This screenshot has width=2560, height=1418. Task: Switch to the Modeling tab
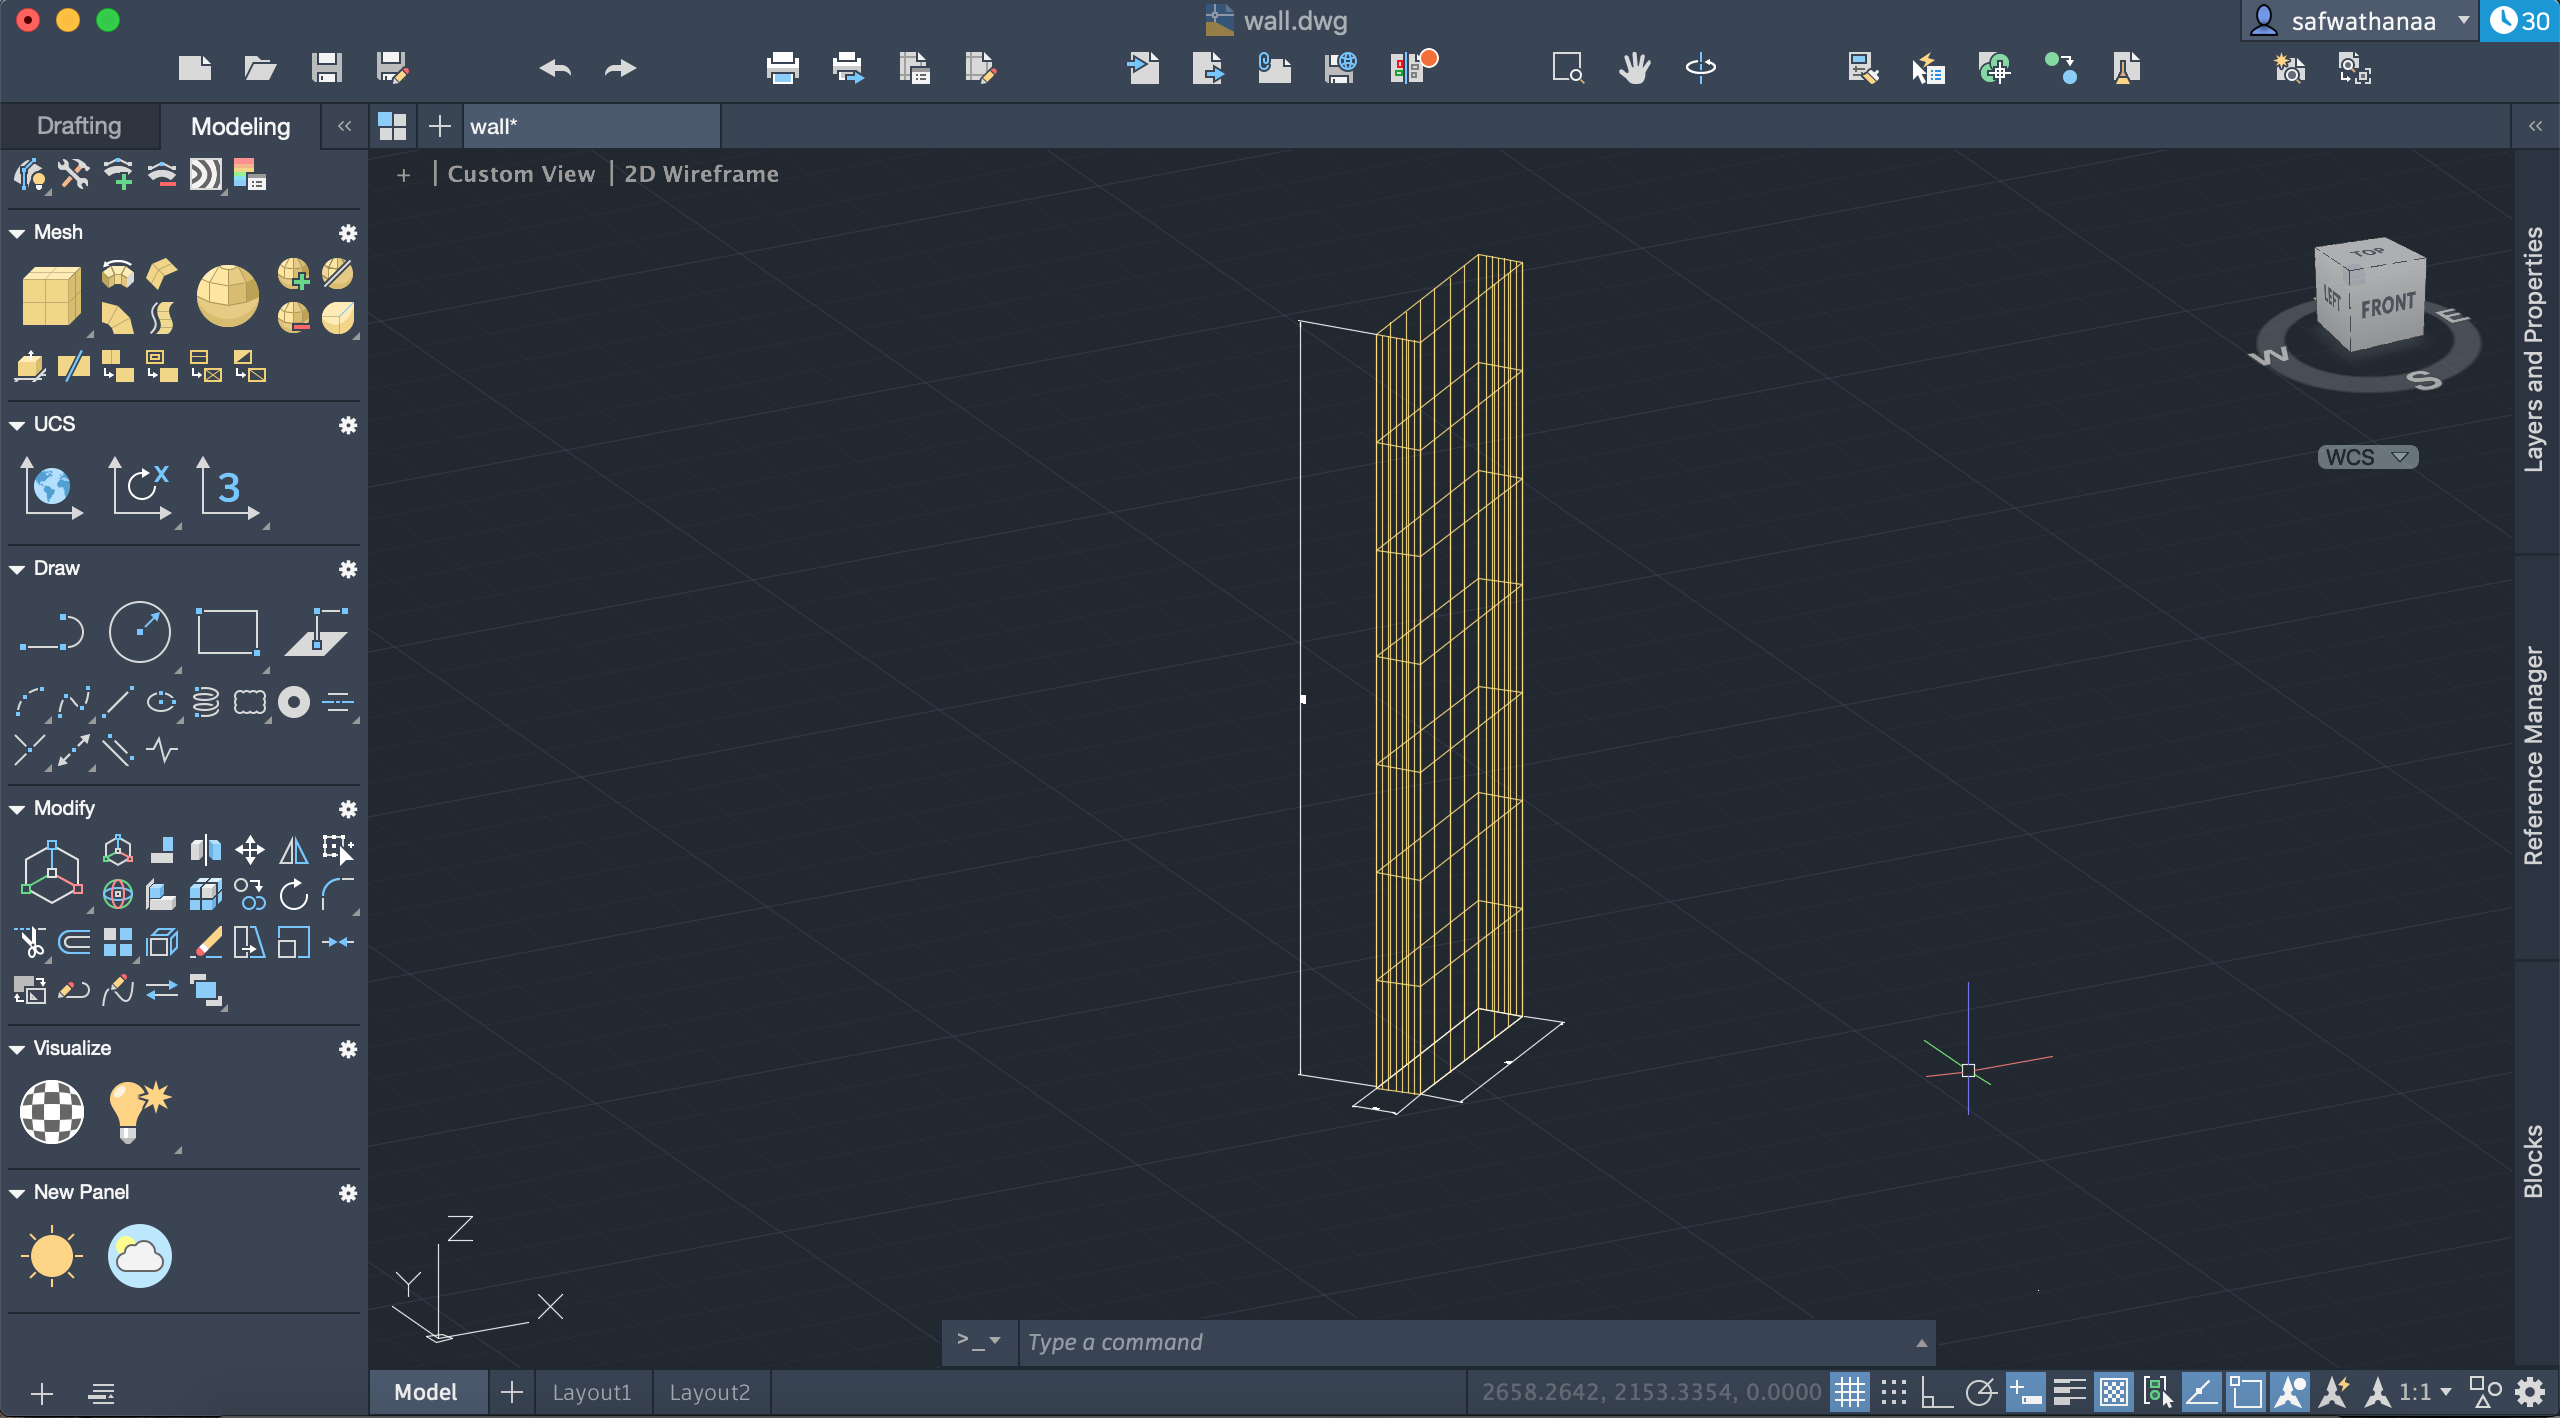pyautogui.click(x=240, y=126)
